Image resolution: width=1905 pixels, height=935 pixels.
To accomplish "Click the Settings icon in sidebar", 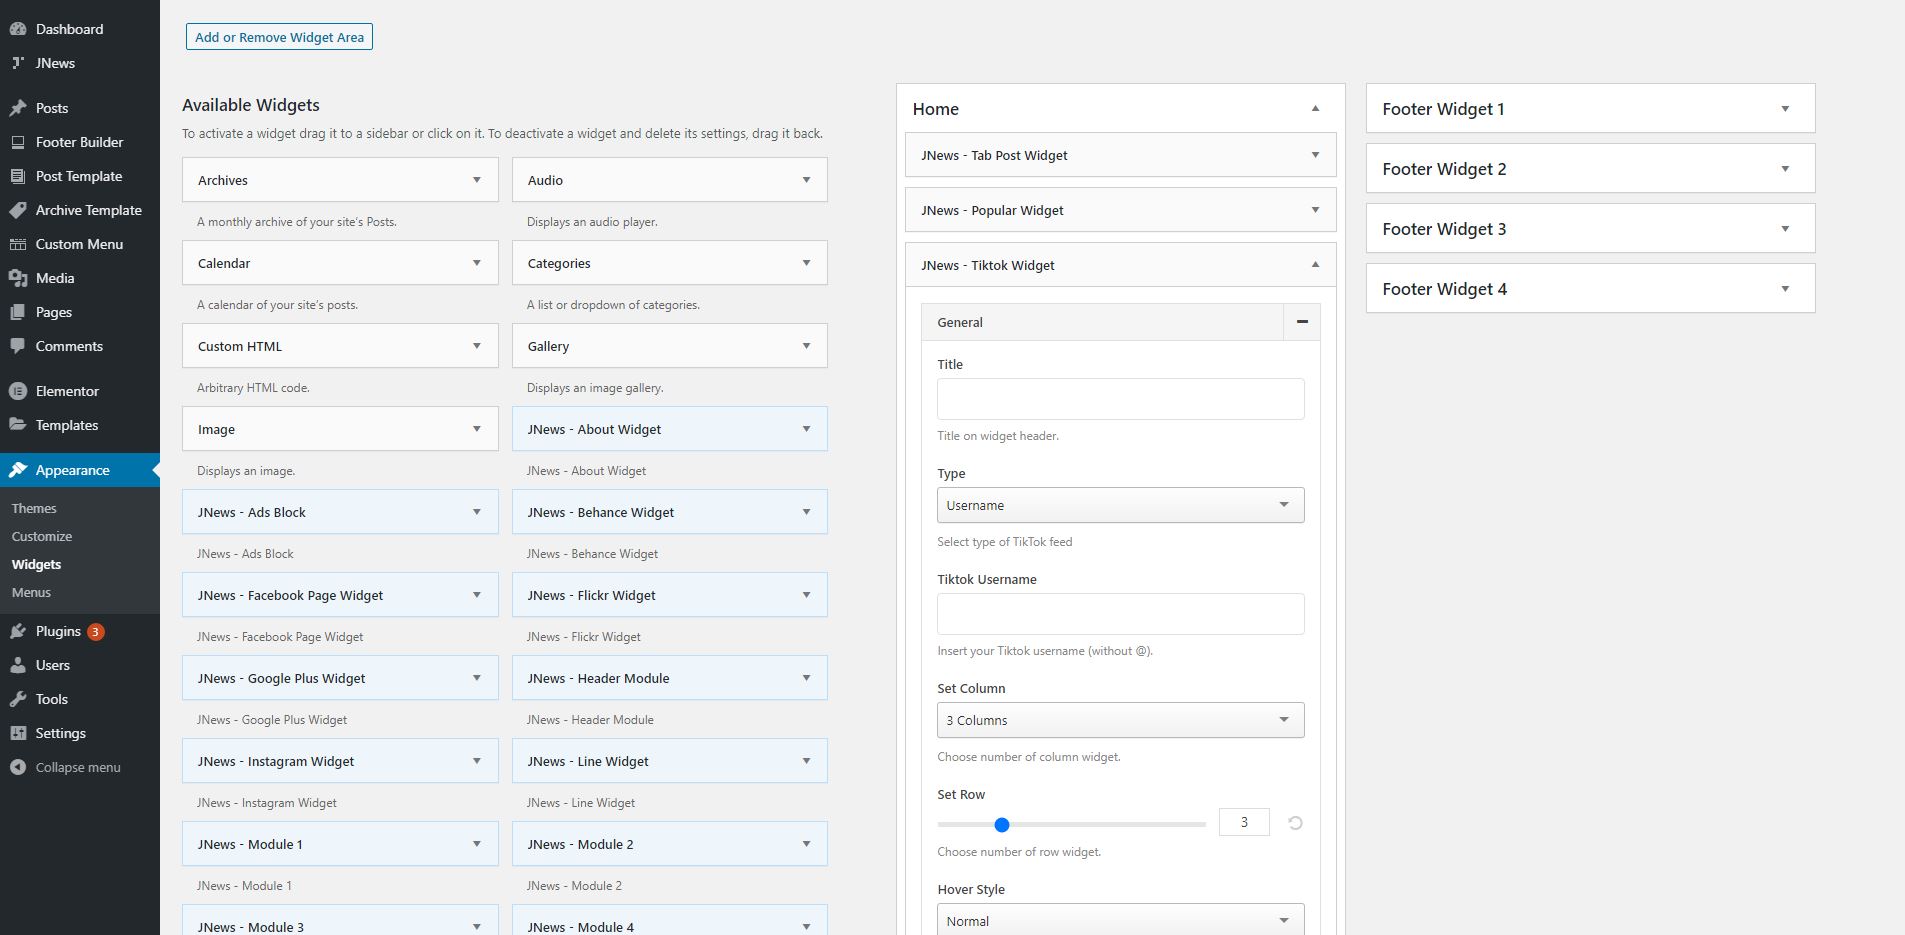I will (18, 733).
